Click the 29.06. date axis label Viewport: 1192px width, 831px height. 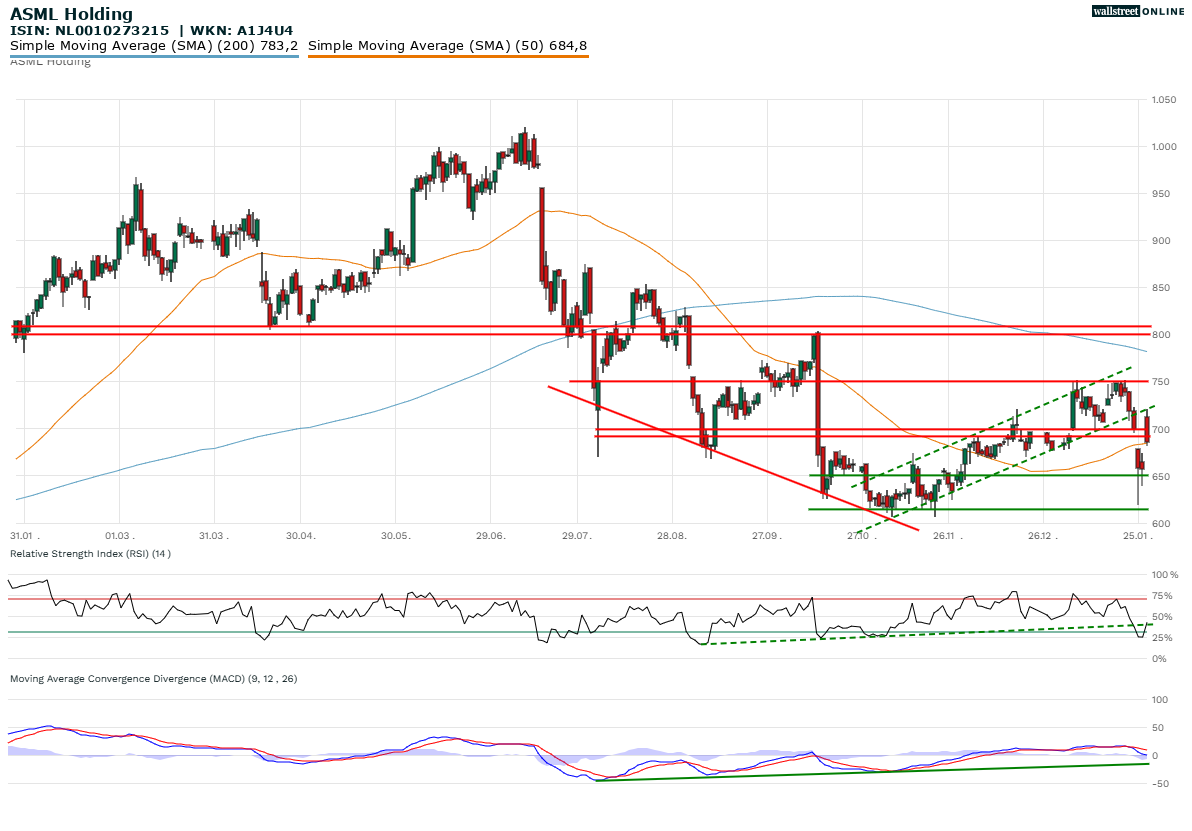coord(491,536)
